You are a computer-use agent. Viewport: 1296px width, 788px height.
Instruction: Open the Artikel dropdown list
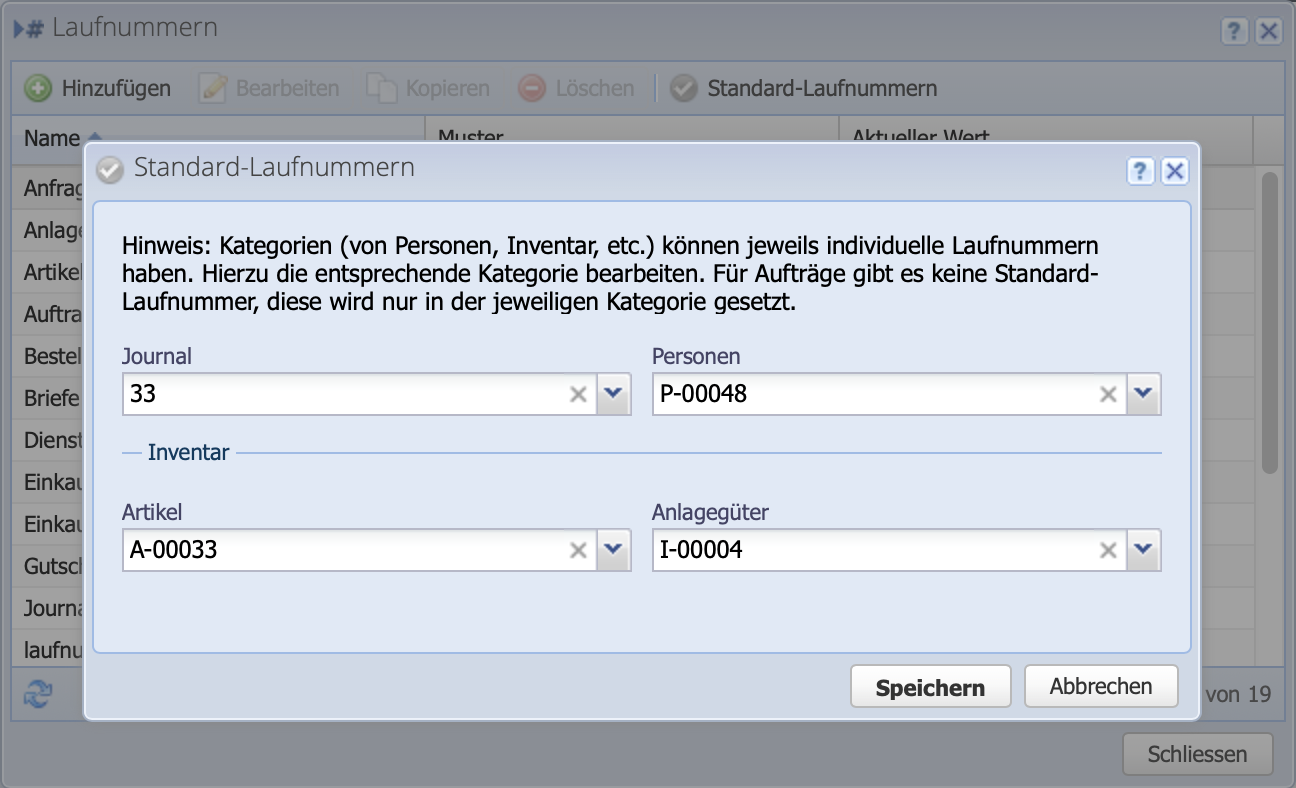pyautogui.click(x=614, y=550)
